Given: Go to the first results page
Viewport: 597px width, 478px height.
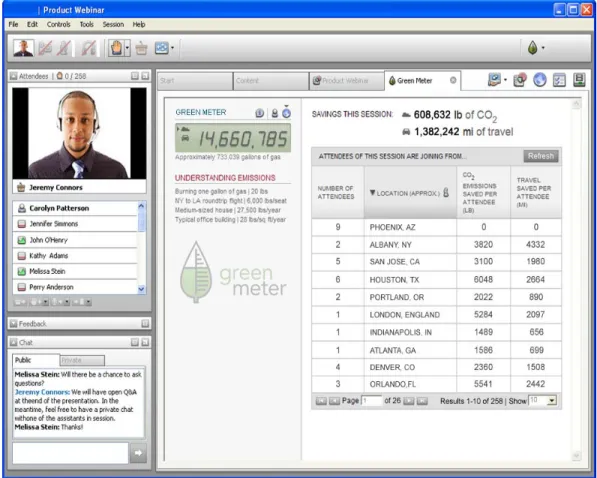Looking at the screenshot, I should pos(321,401).
